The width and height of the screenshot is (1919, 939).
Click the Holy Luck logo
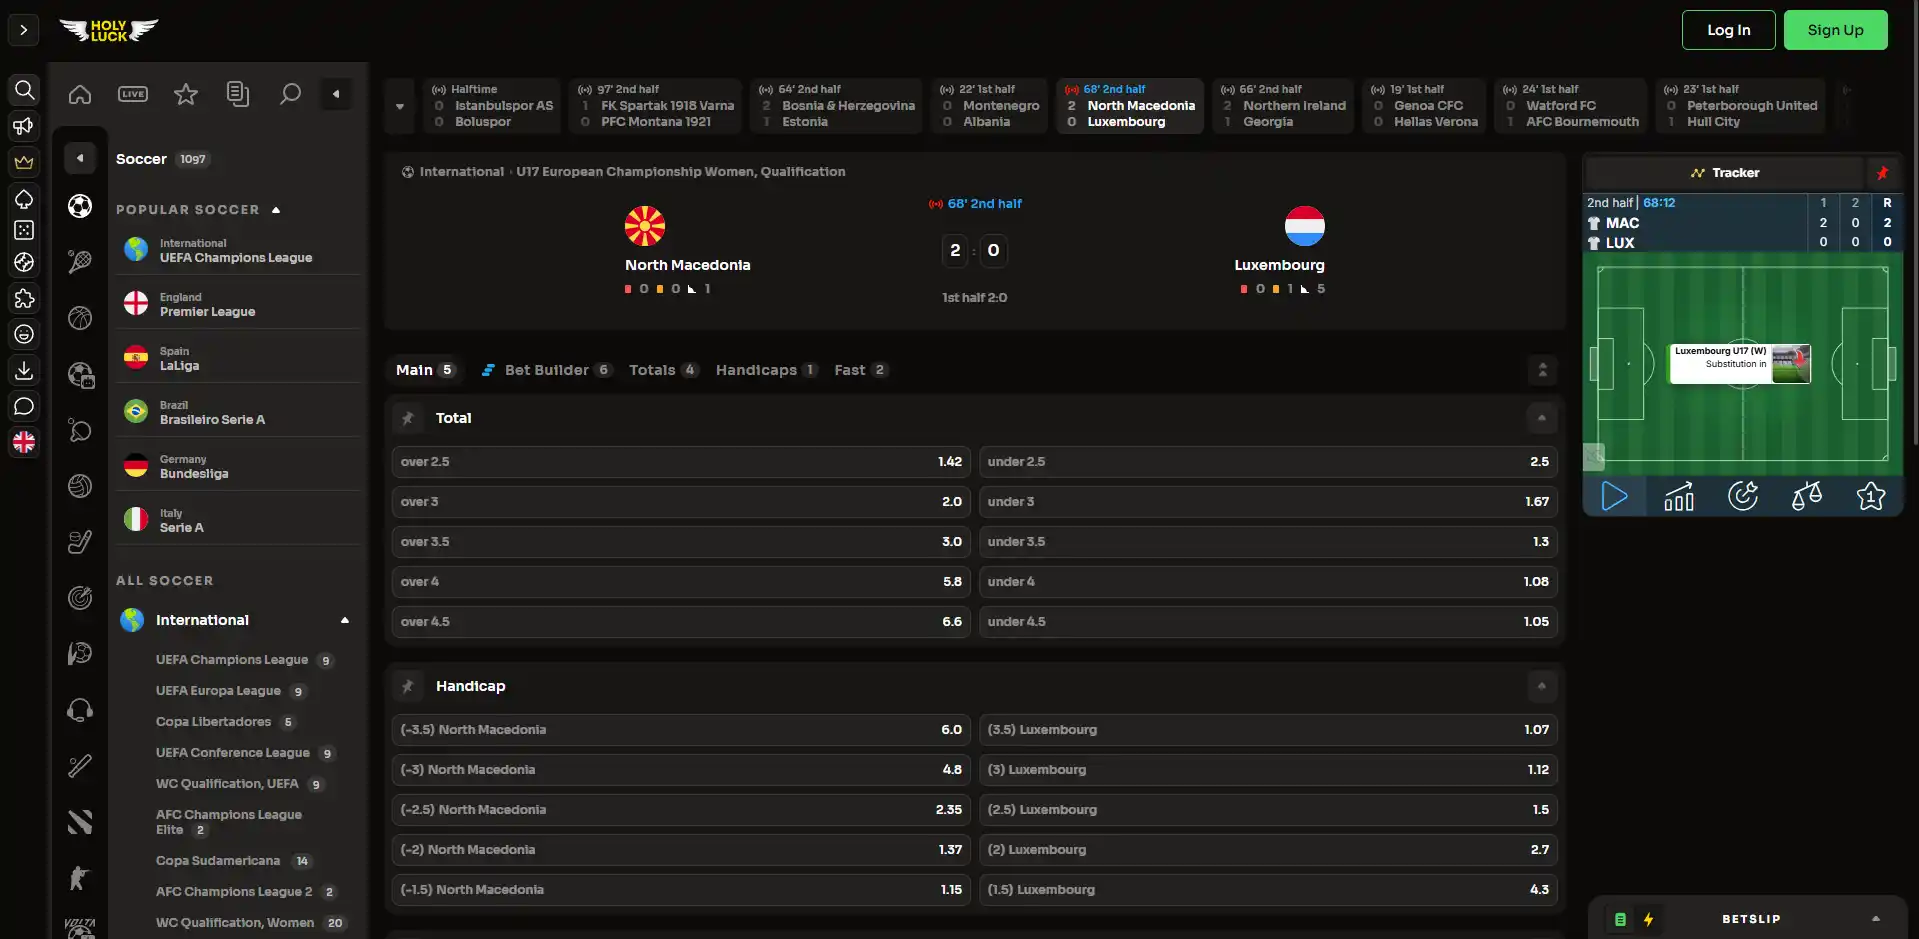click(x=109, y=30)
